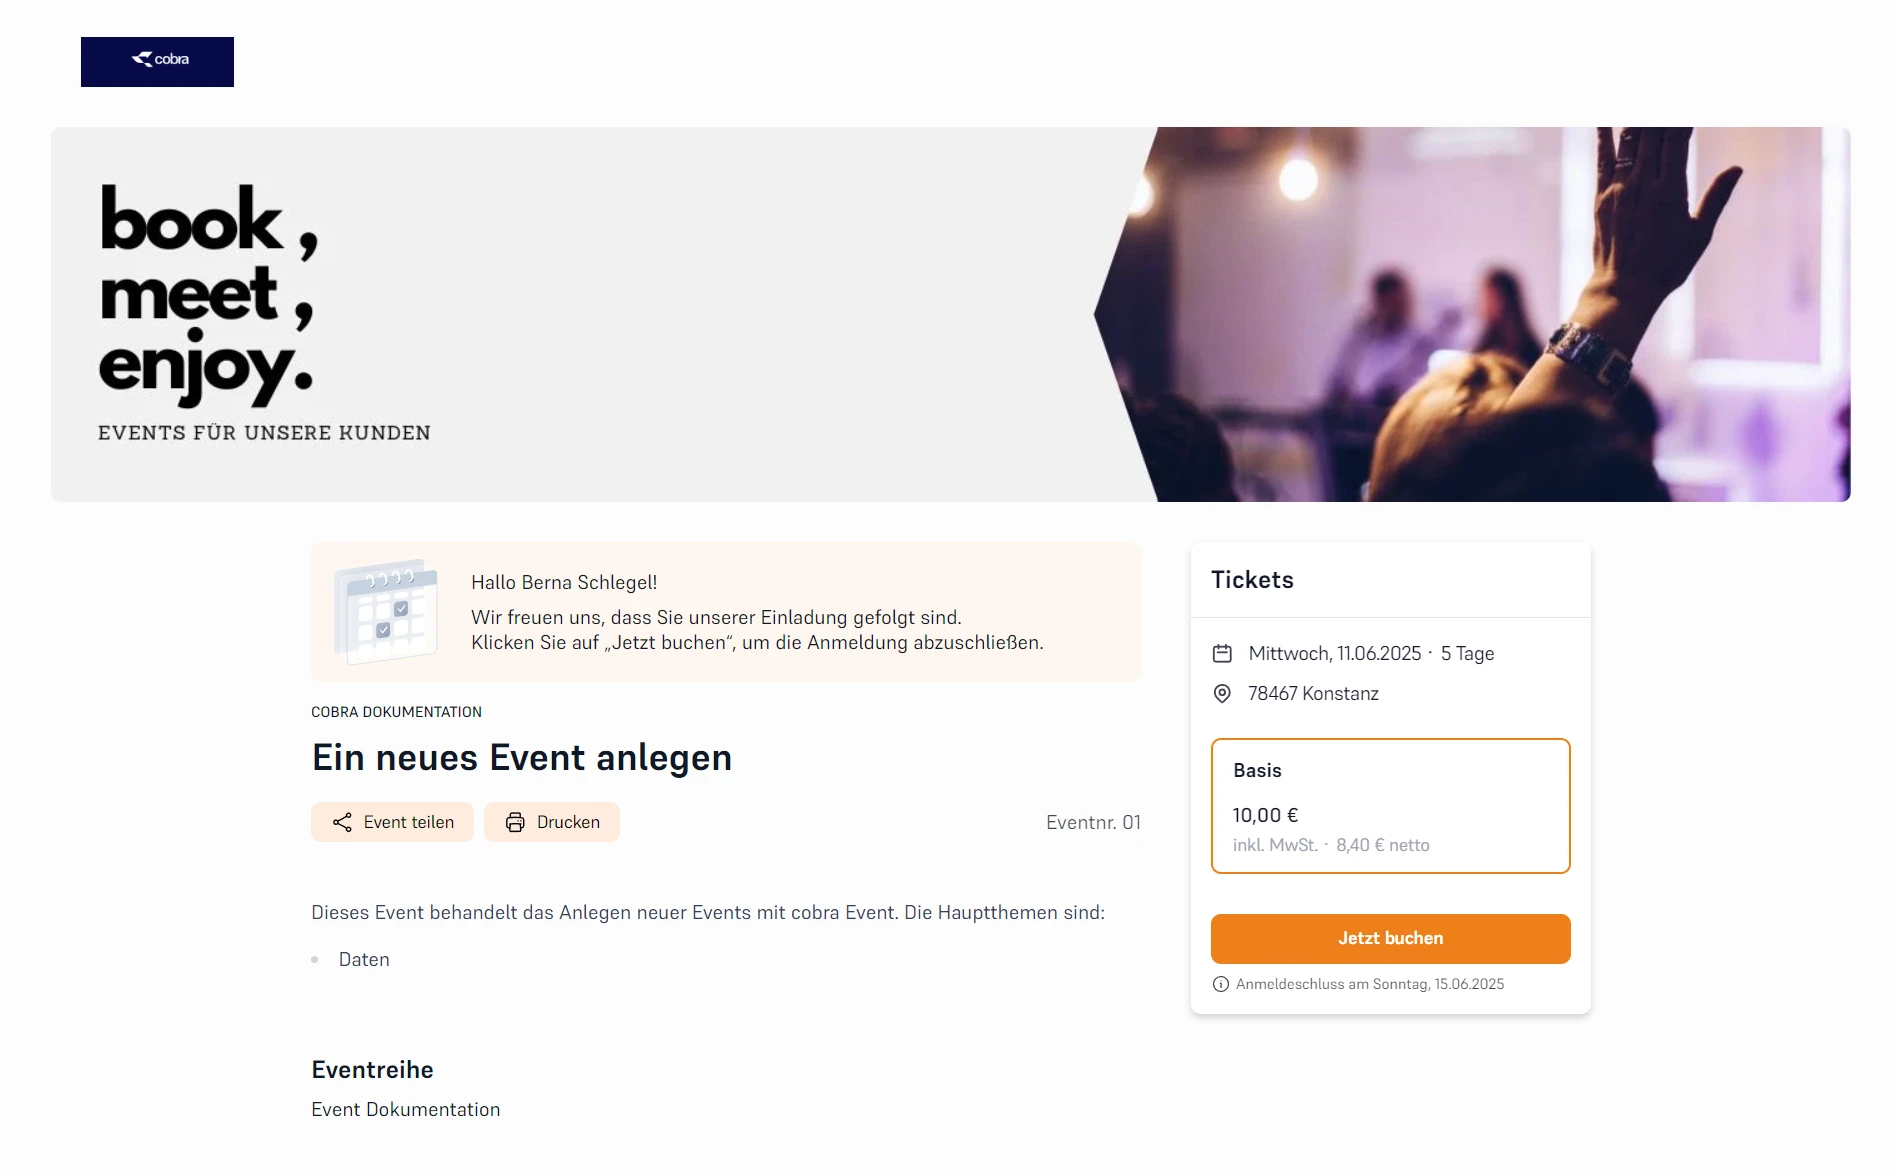Click the location pin icon beside Konstanz
This screenshot has width=1895, height=1170.
[1222, 694]
